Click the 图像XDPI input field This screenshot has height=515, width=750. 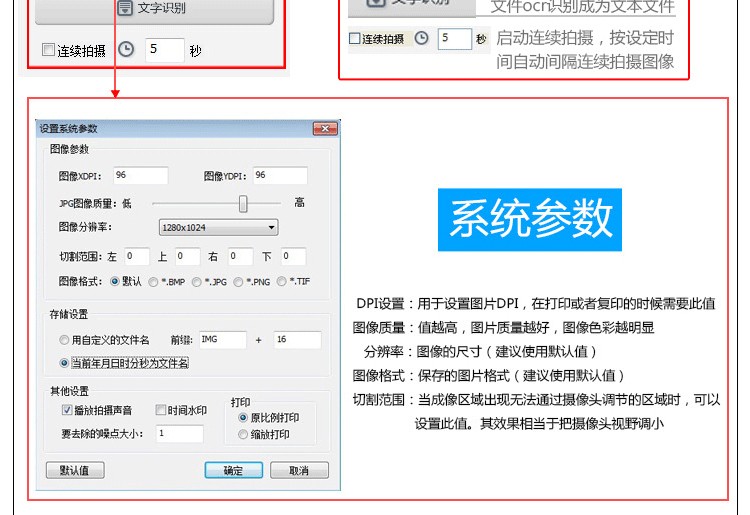pos(140,176)
